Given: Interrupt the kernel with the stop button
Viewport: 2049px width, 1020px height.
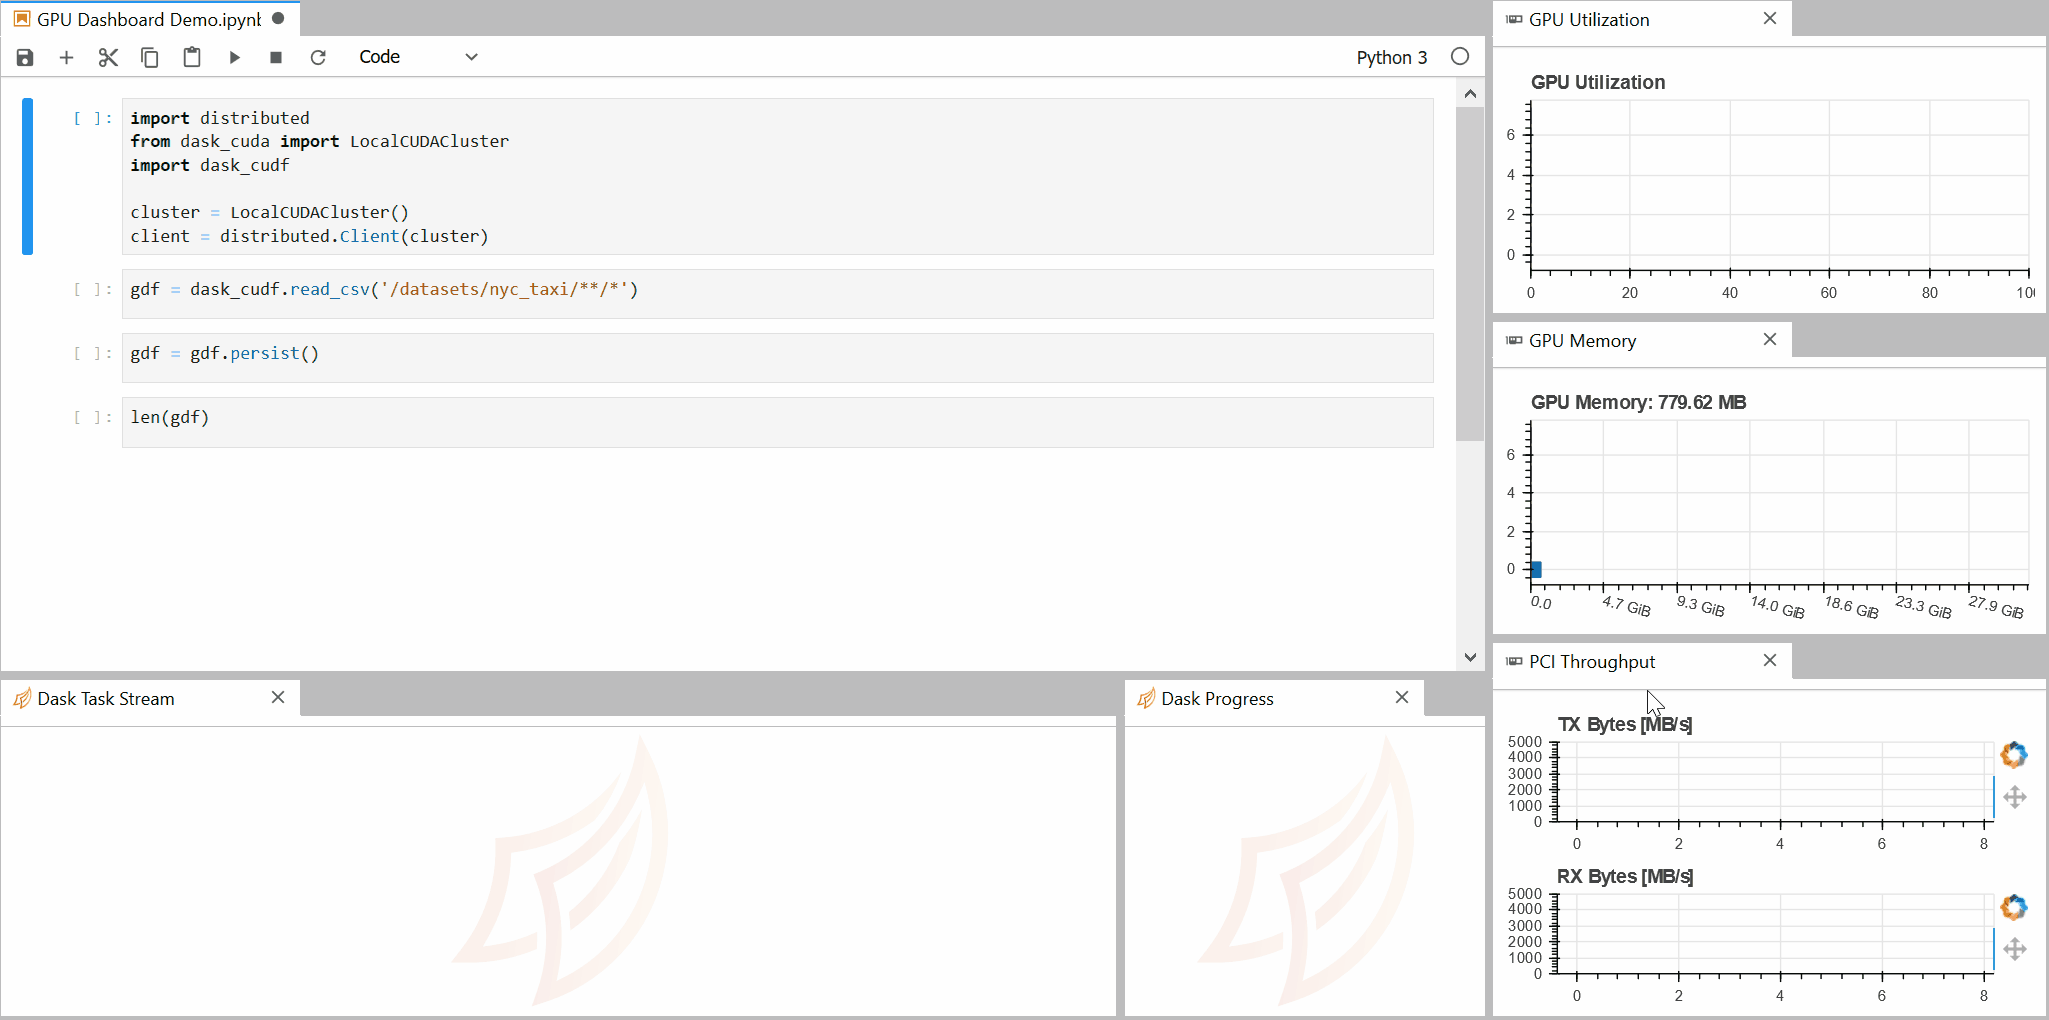Looking at the screenshot, I should click(x=276, y=58).
